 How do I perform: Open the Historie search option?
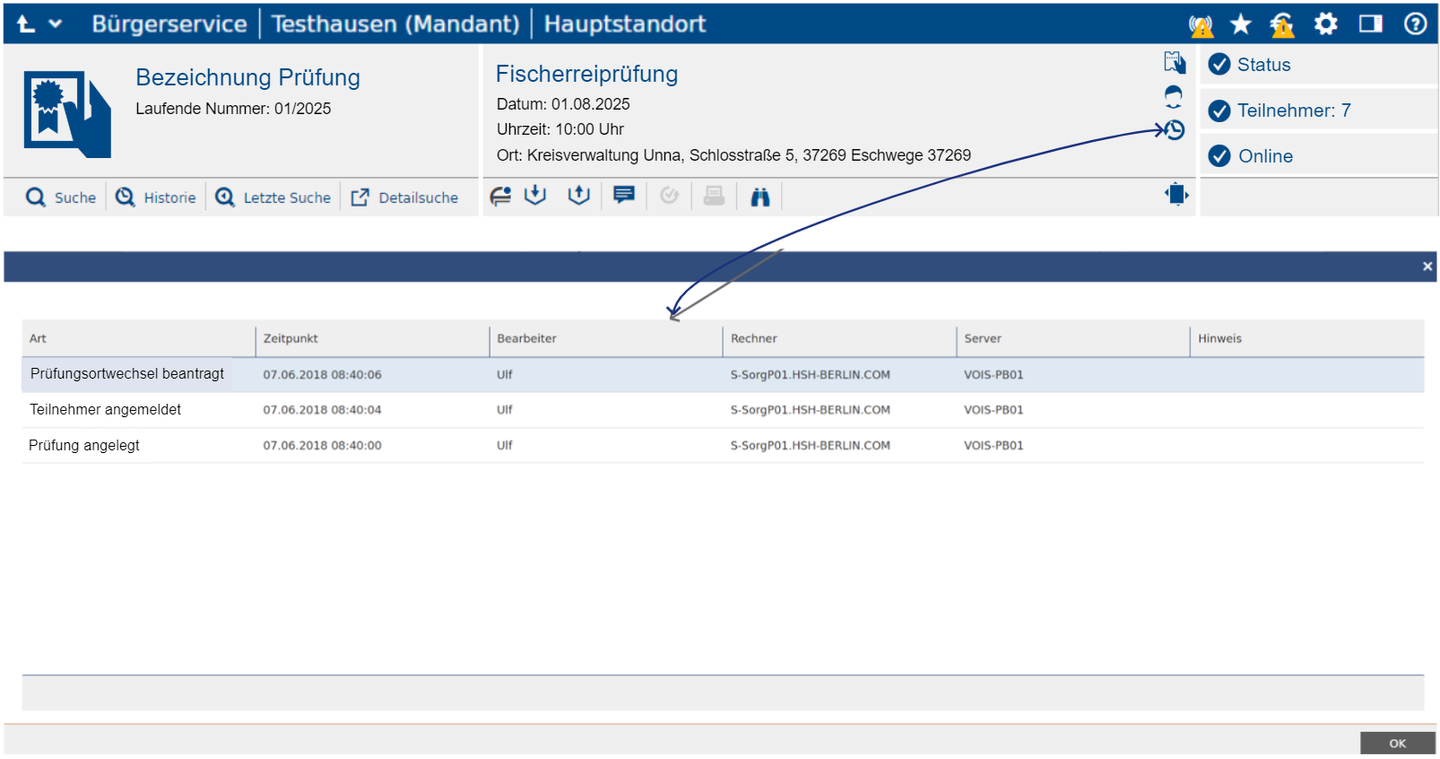pyautogui.click(x=156, y=198)
